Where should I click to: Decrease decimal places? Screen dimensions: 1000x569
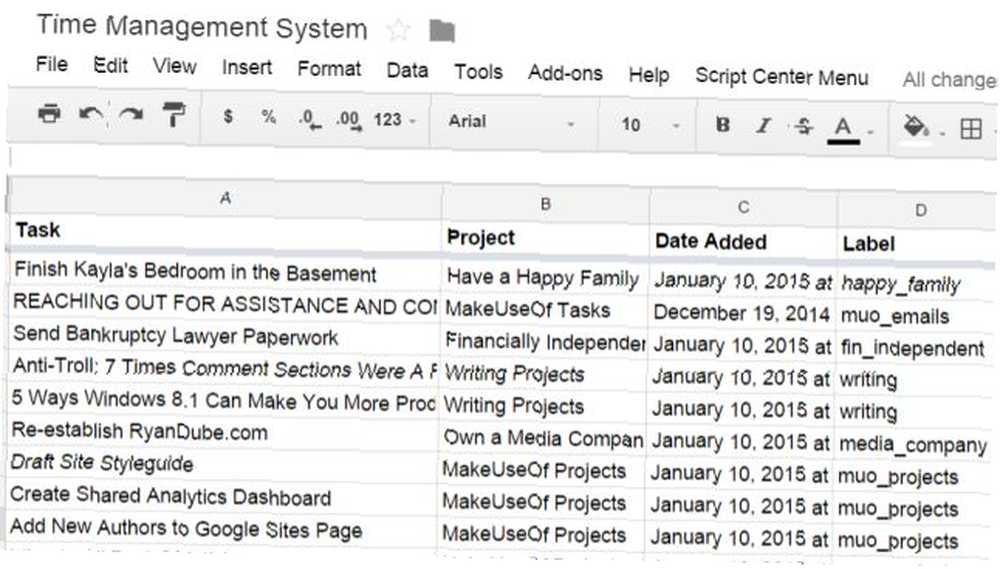coord(310,119)
